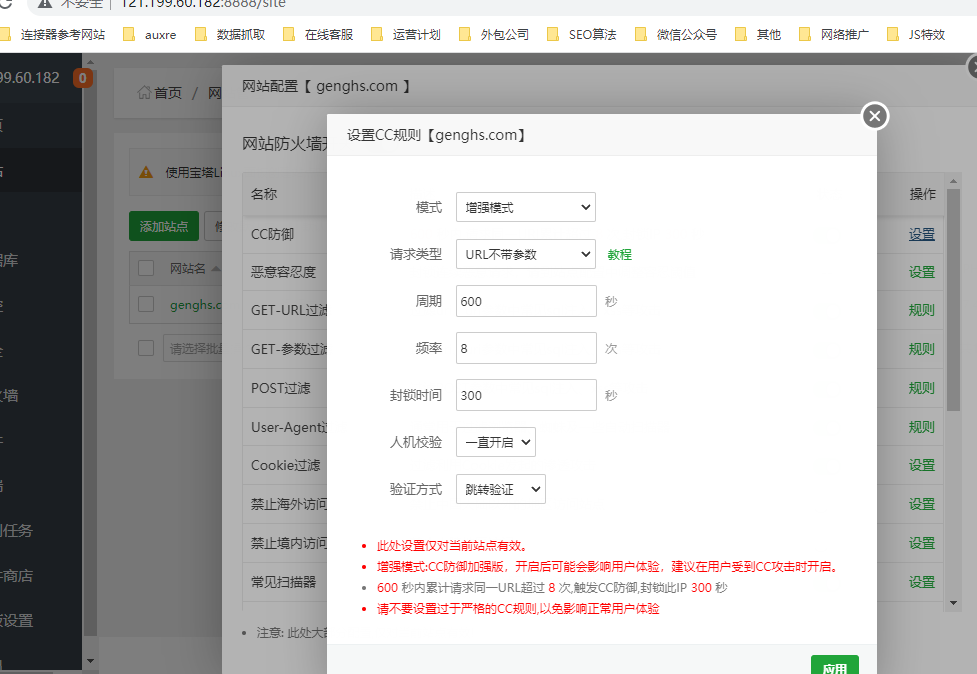Image resolution: width=977 pixels, height=674 pixels.
Task: Tick the checkbox for genghs site row
Action: [x=146, y=304]
